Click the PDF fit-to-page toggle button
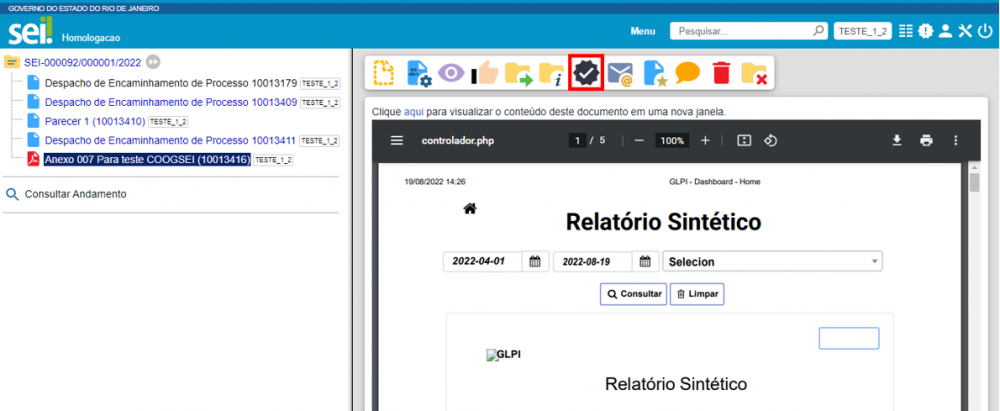The height and width of the screenshot is (411, 1000). pos(743,140)
